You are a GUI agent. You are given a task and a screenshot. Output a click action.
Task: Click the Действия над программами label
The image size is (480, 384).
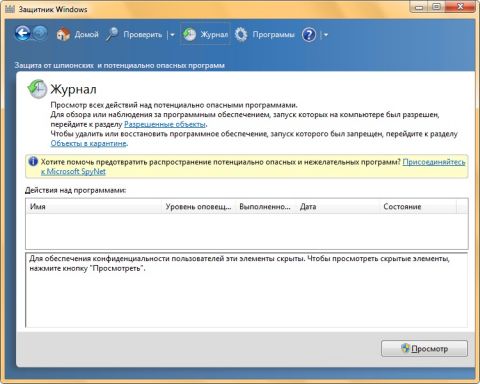[x=76, y=190]
